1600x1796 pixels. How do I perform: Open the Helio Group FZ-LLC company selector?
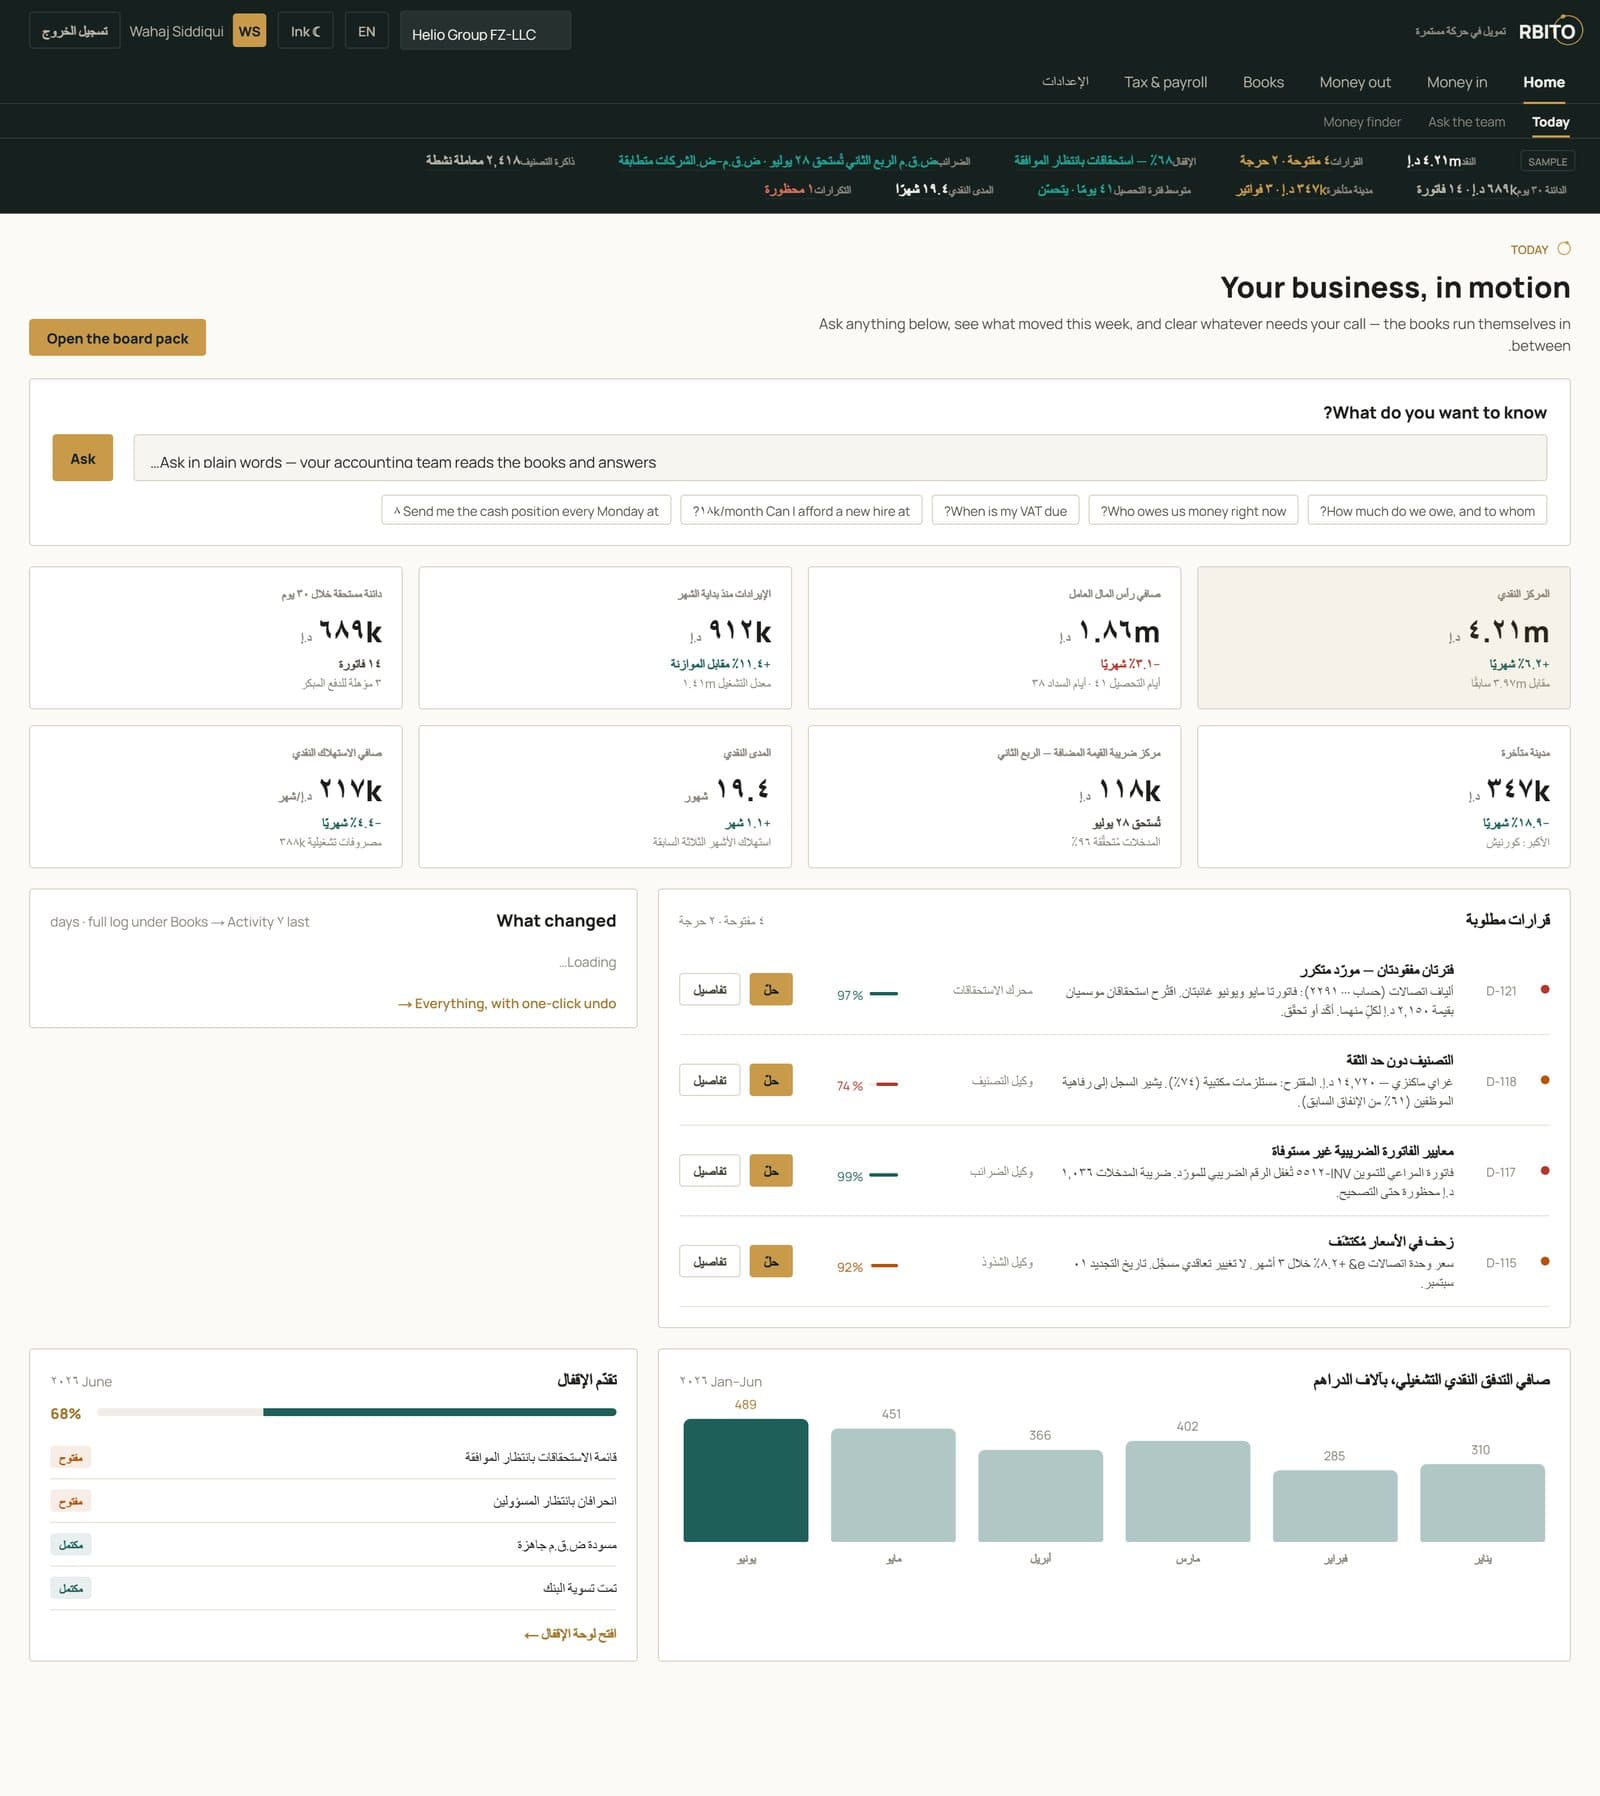(x=485, y=31)
